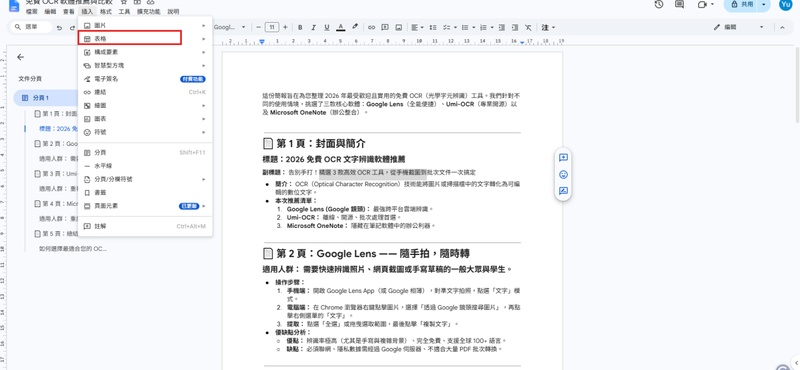Decrease font size with minus button
The image size is (800, 370).
[x=259, y=27]
